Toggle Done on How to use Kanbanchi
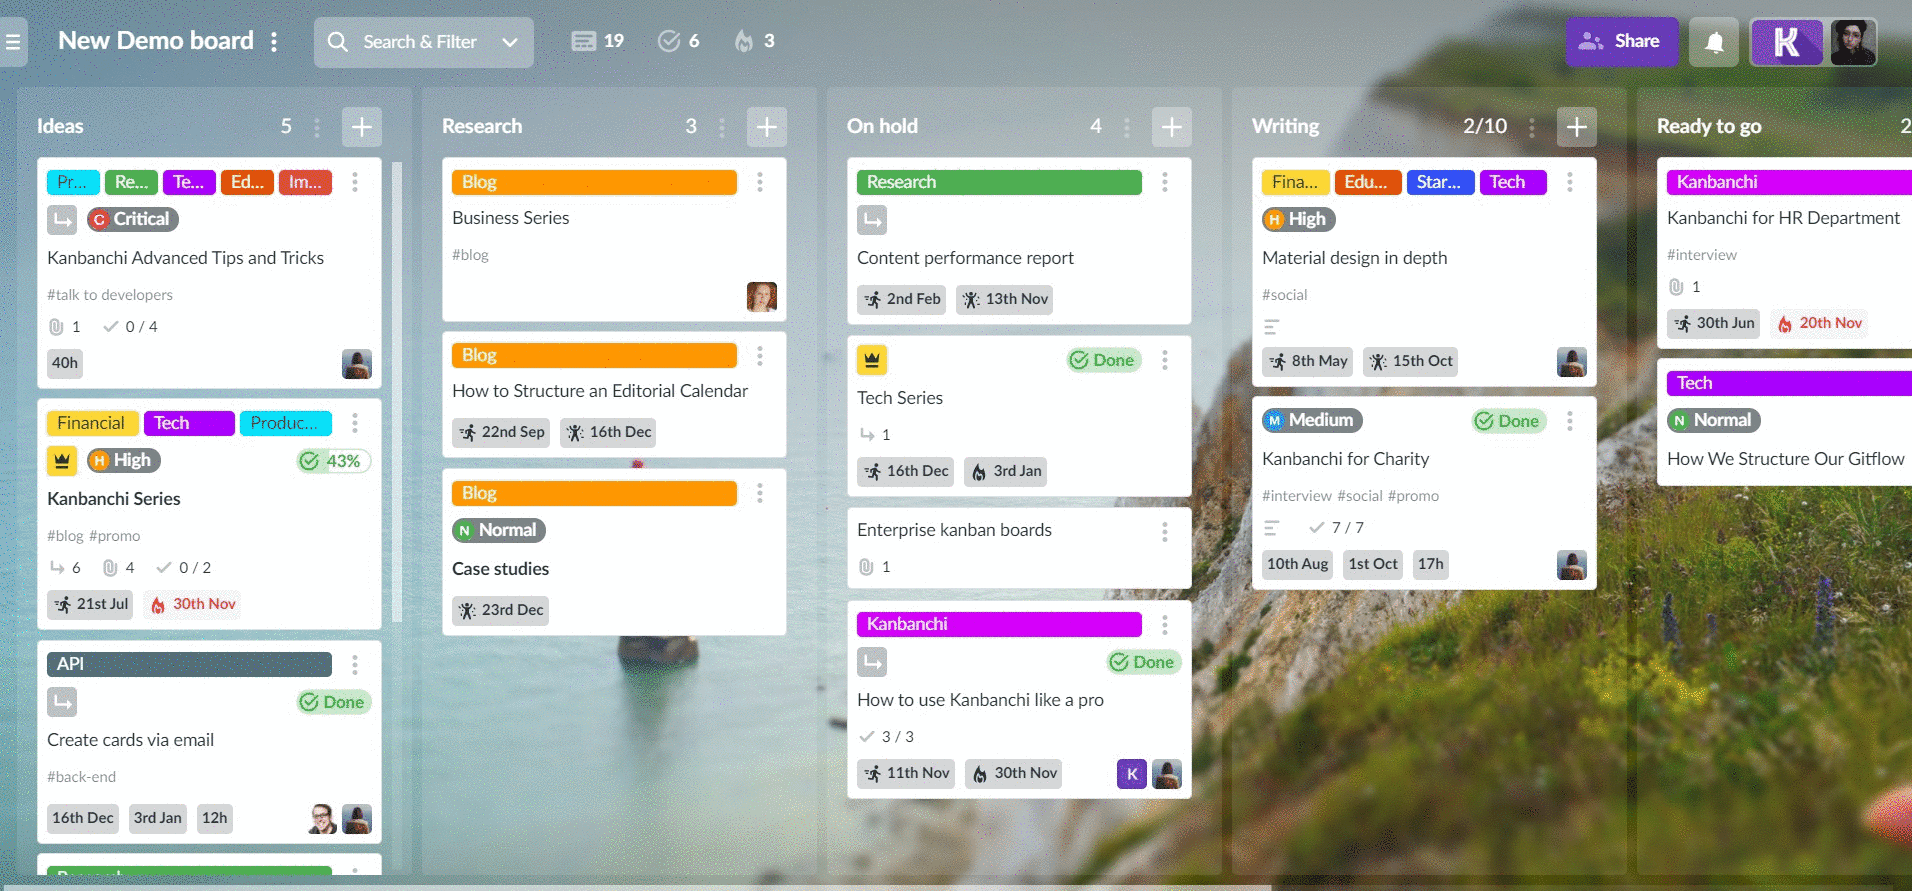Viewport: 1912px width, 891px height. click(1144, 662)
